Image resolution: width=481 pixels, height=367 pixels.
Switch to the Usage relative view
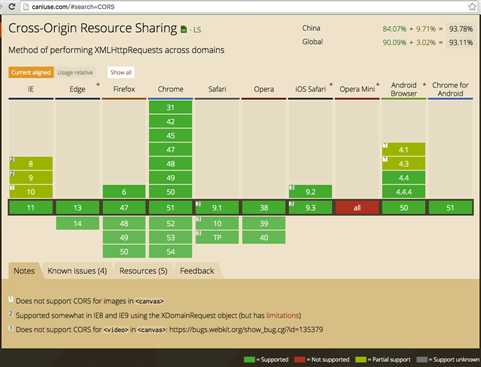[x=75, y=72]
